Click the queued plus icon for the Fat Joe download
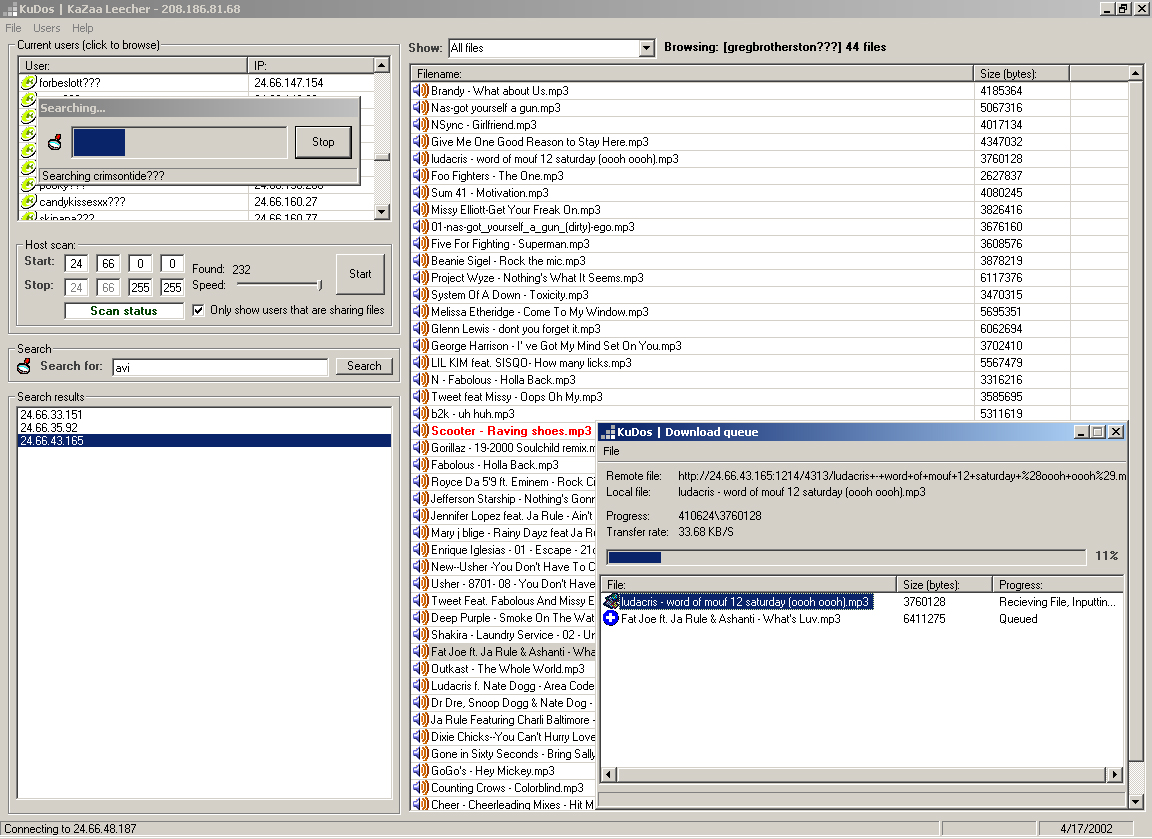 (611, 619)
